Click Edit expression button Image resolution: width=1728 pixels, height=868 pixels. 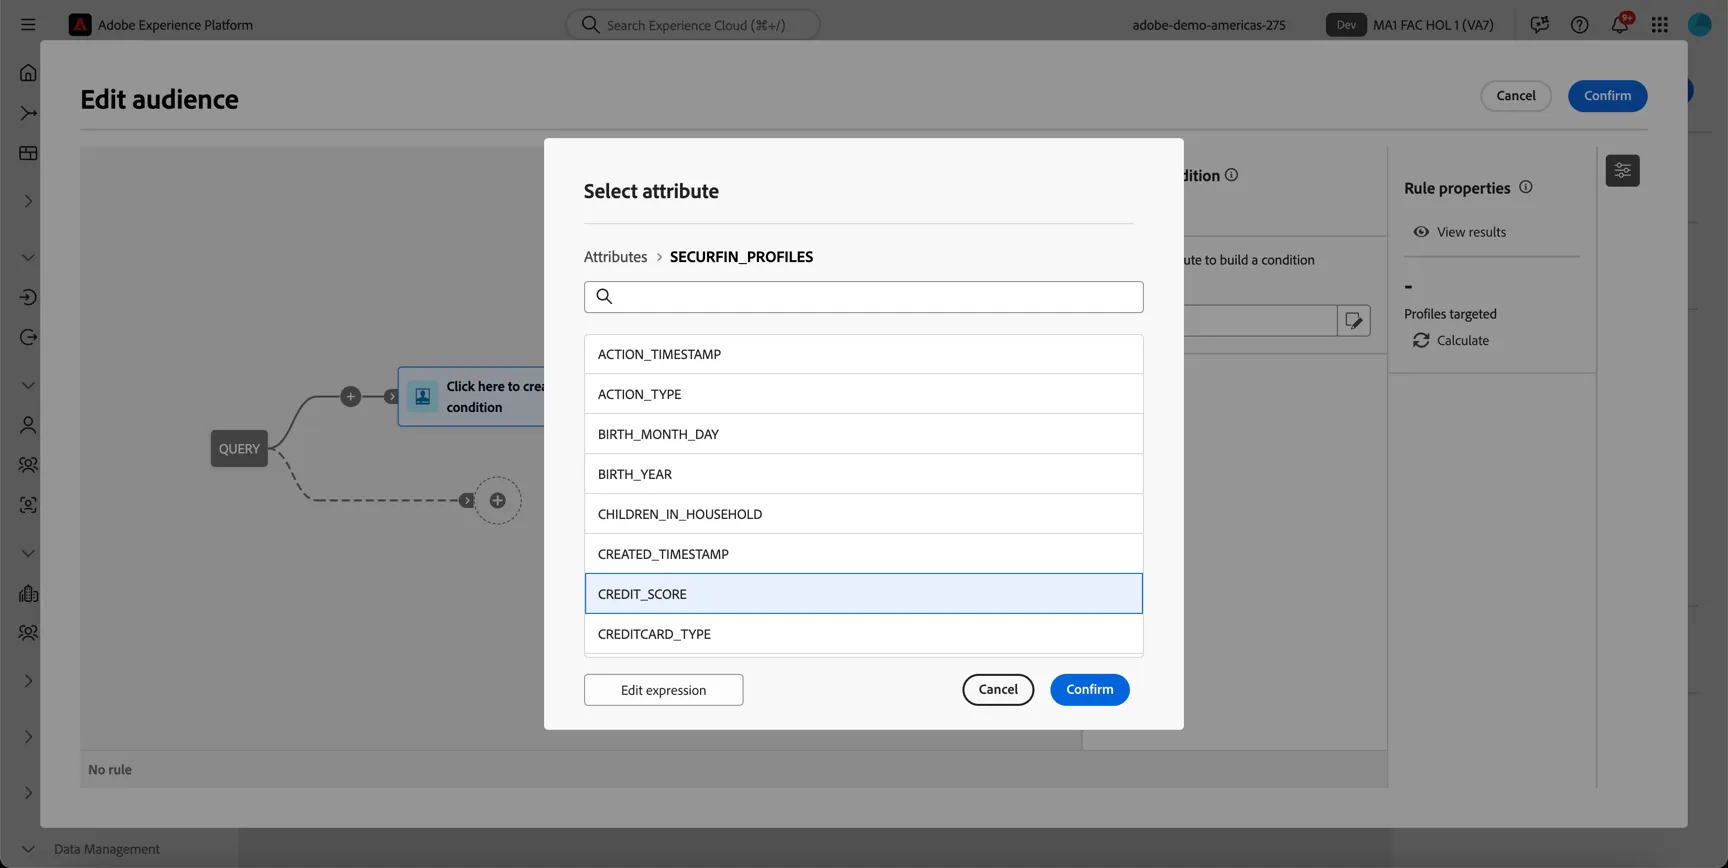(663, 690)
